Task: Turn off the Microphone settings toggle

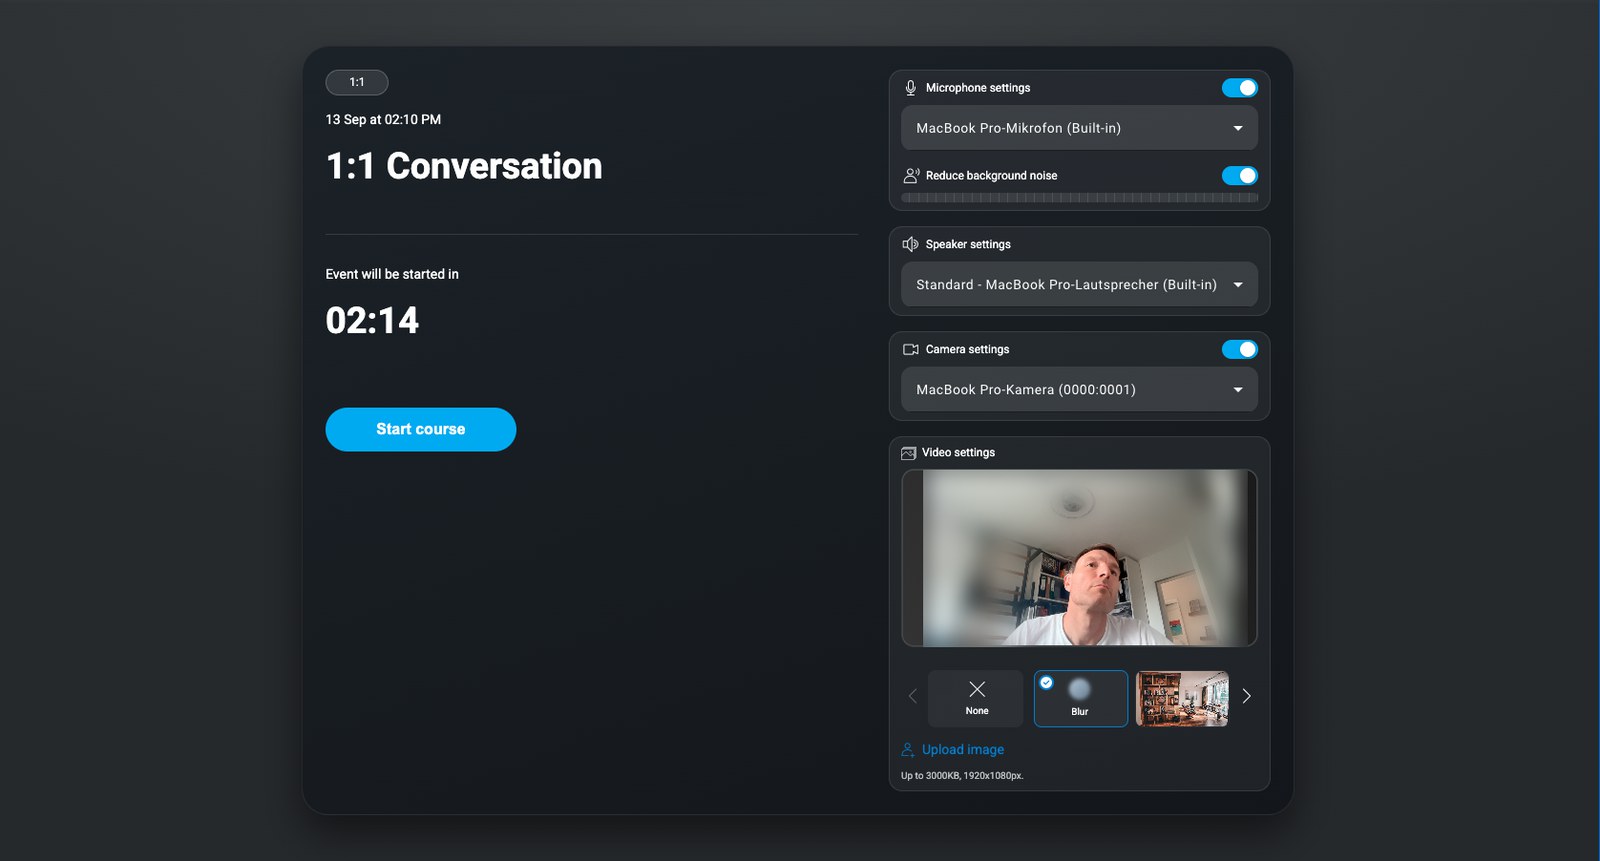Action: (x=1240, y=88)
